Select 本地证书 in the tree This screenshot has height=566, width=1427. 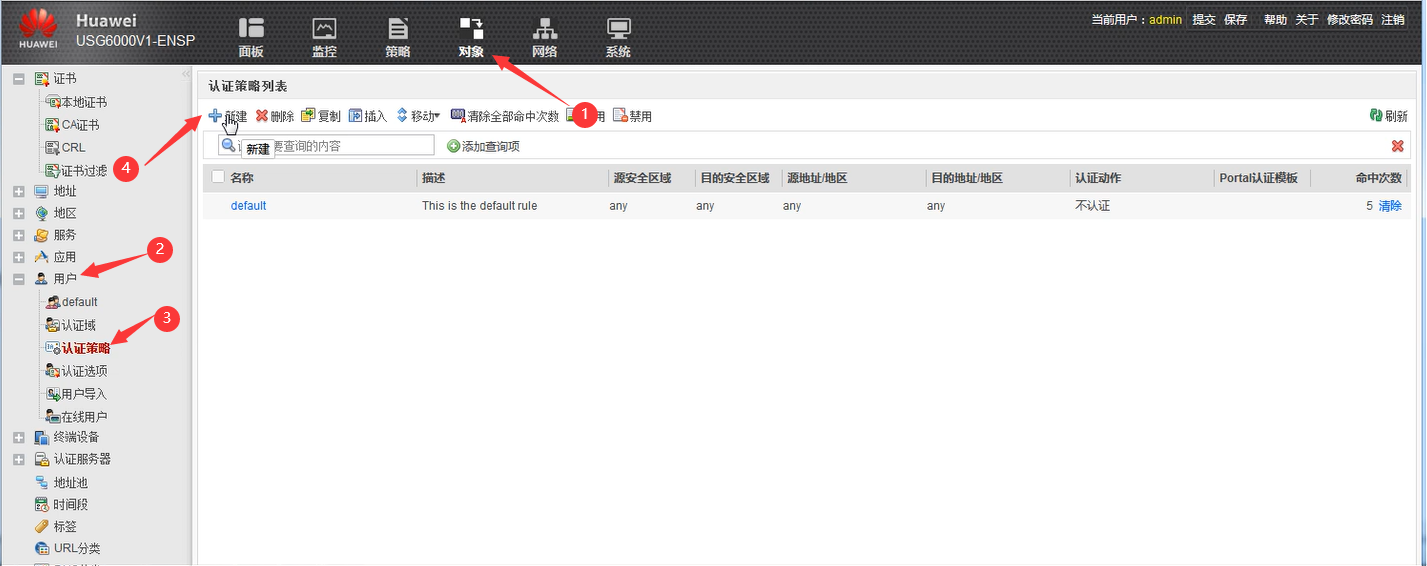click(84, 102)
